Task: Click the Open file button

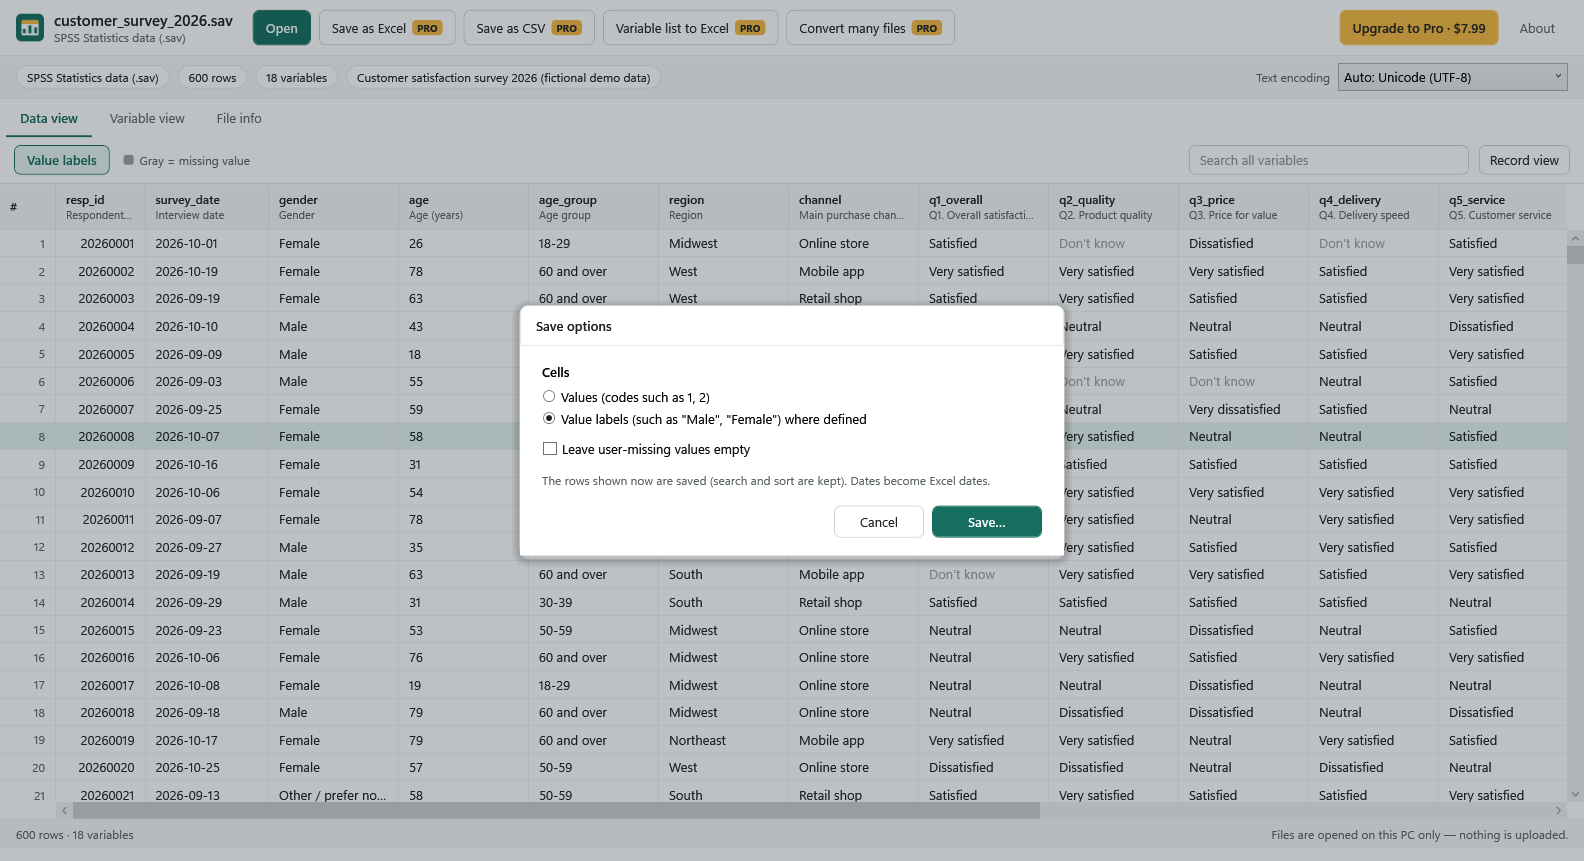Action: [282, 28]
